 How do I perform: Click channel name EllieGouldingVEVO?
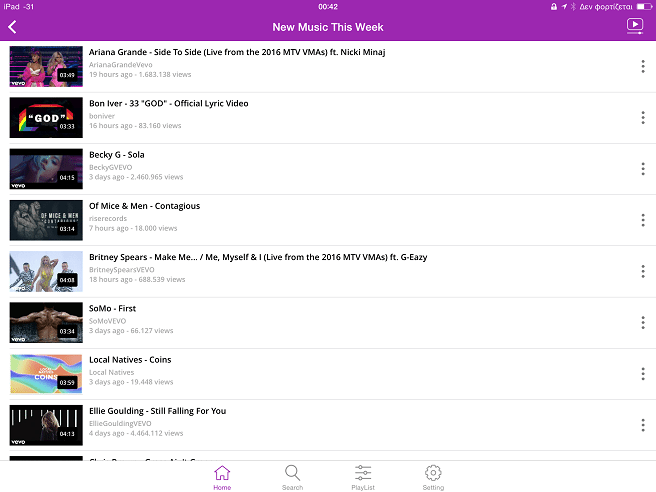pyautogui.click(x=120, y=423)
